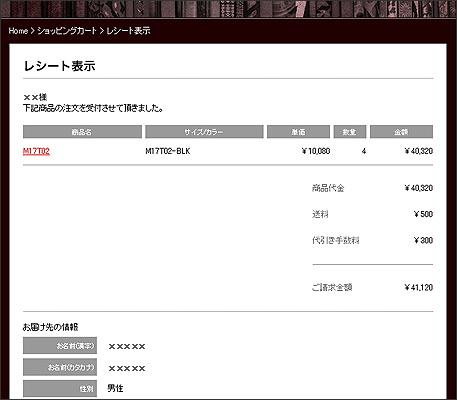Click the ご請求金額 total ¥41,120
The image size is (457, 400).
click(x=419, y=287)
